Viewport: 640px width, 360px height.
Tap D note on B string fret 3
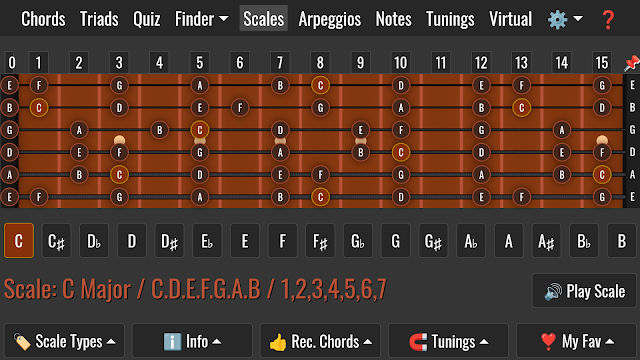(x=119, y=108)
